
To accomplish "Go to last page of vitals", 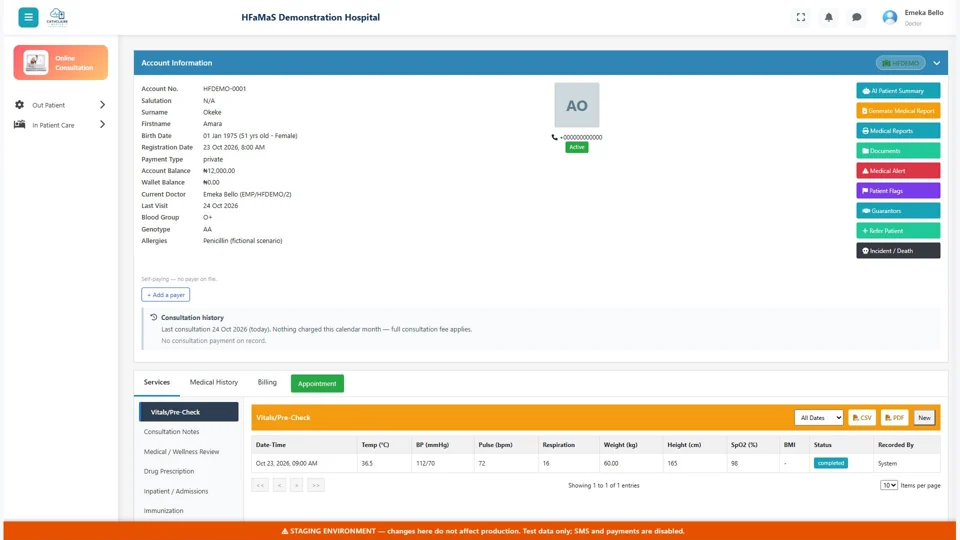I will [x=316, y=485].
